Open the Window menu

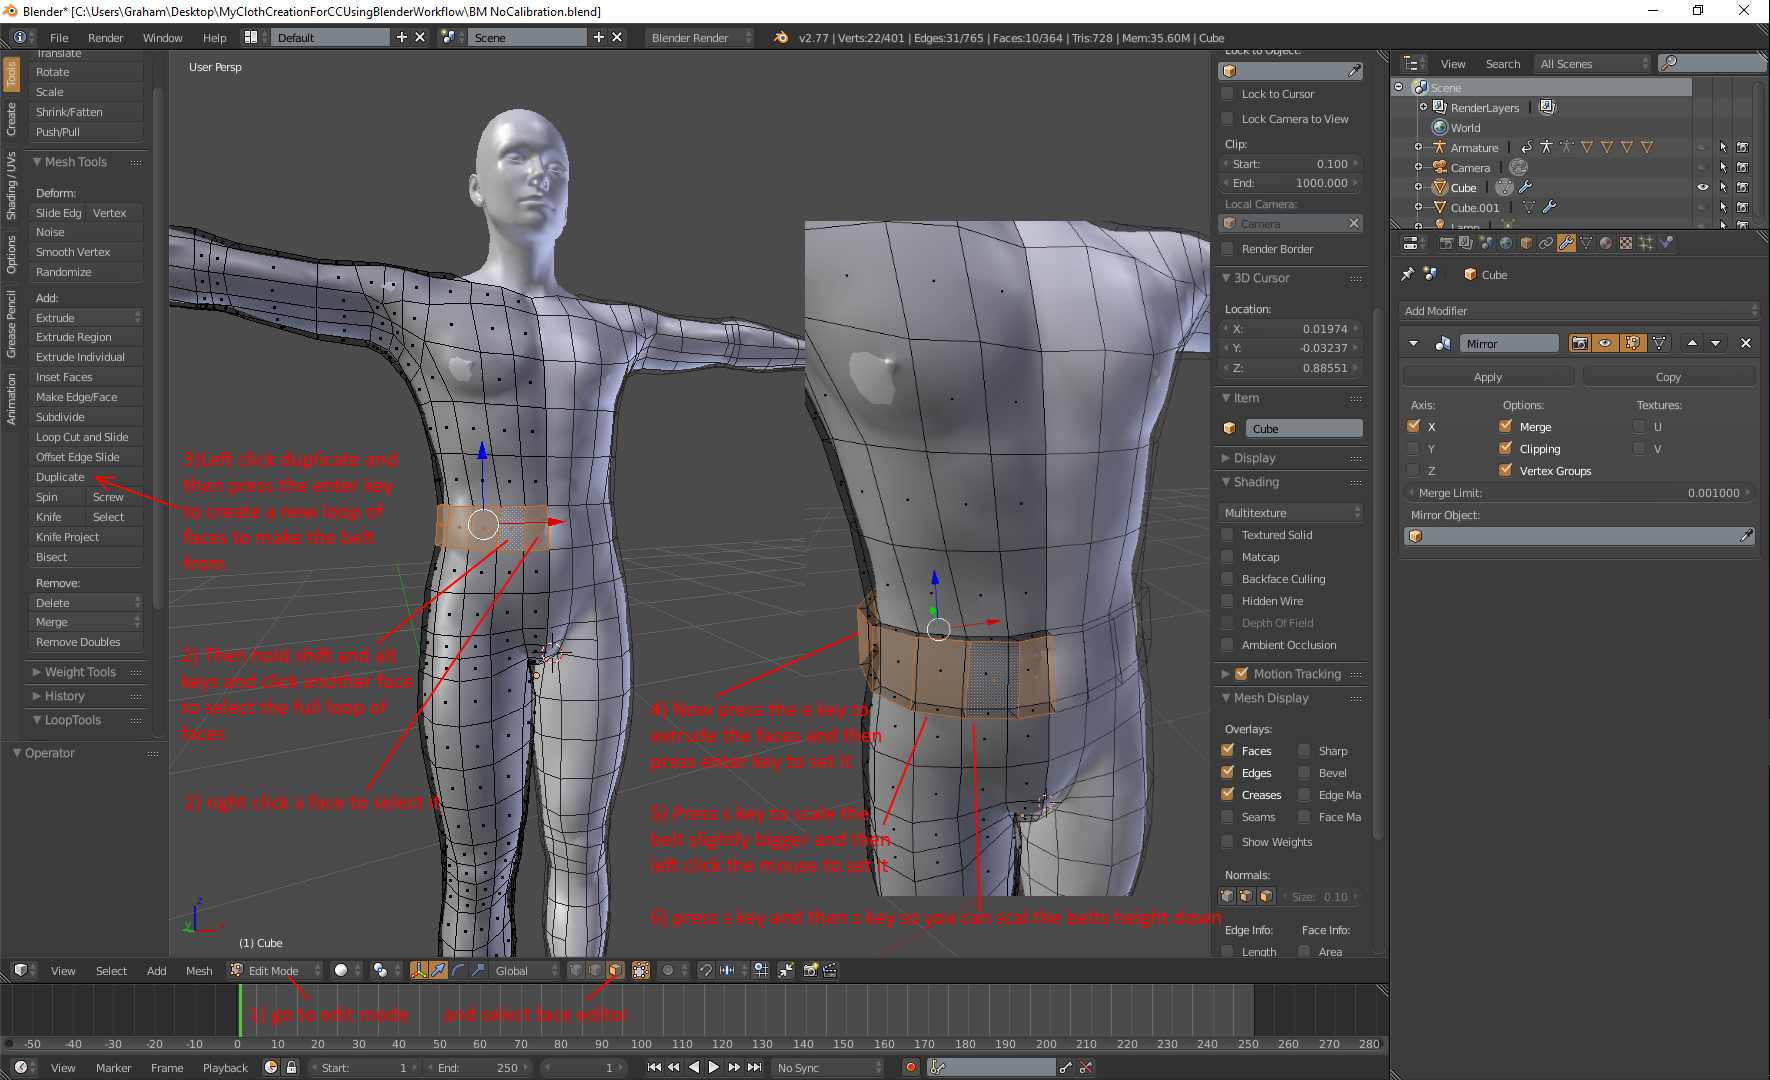pyautogui.click(x=162, y=37)
